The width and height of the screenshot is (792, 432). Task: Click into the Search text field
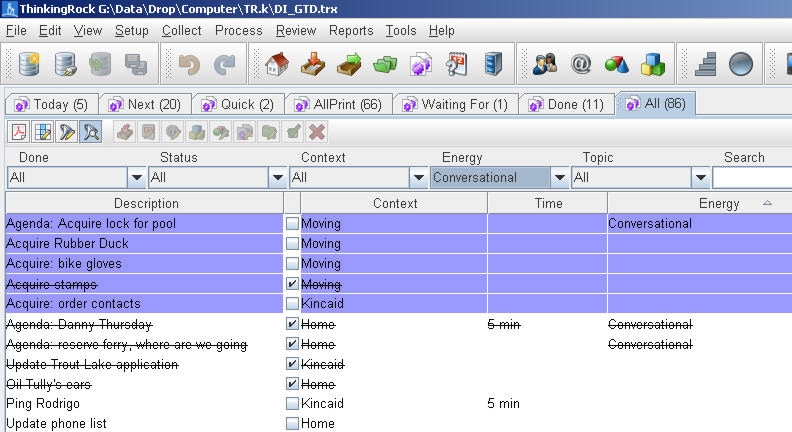point(751,178)
